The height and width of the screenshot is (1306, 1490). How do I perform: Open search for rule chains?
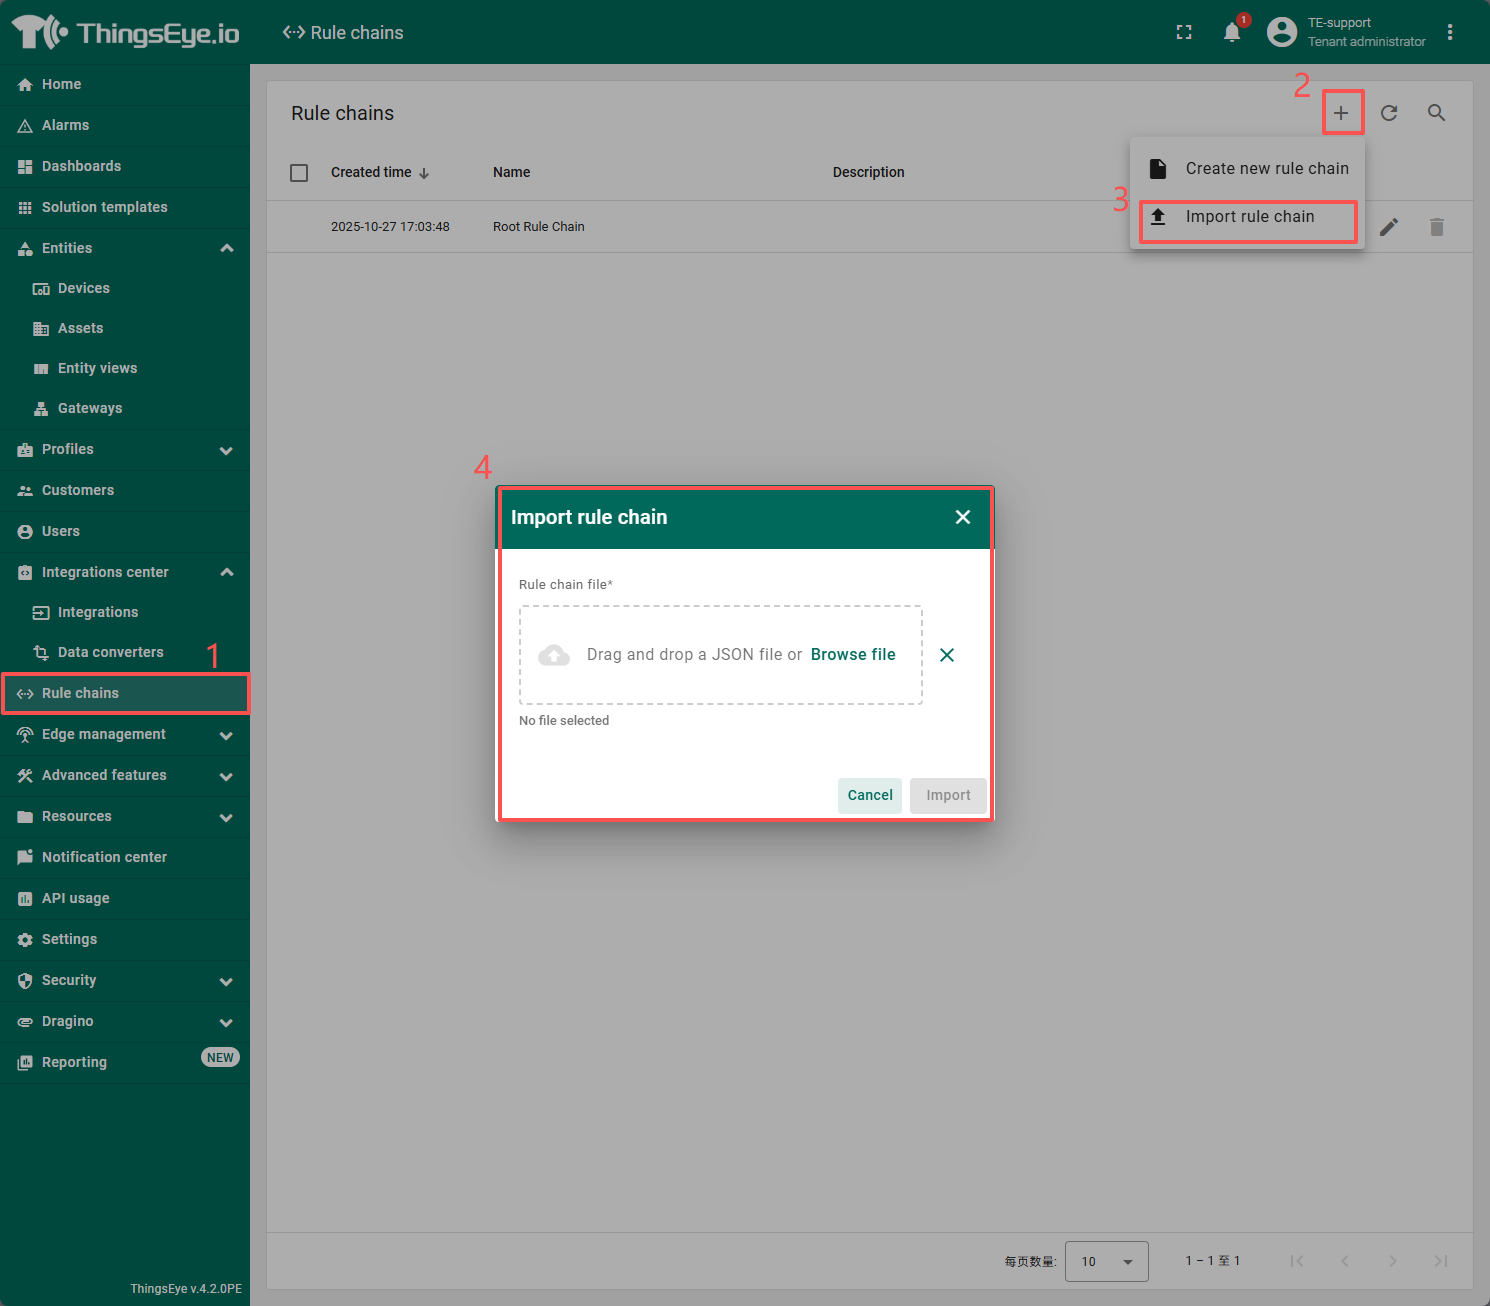coord(1437,113)
